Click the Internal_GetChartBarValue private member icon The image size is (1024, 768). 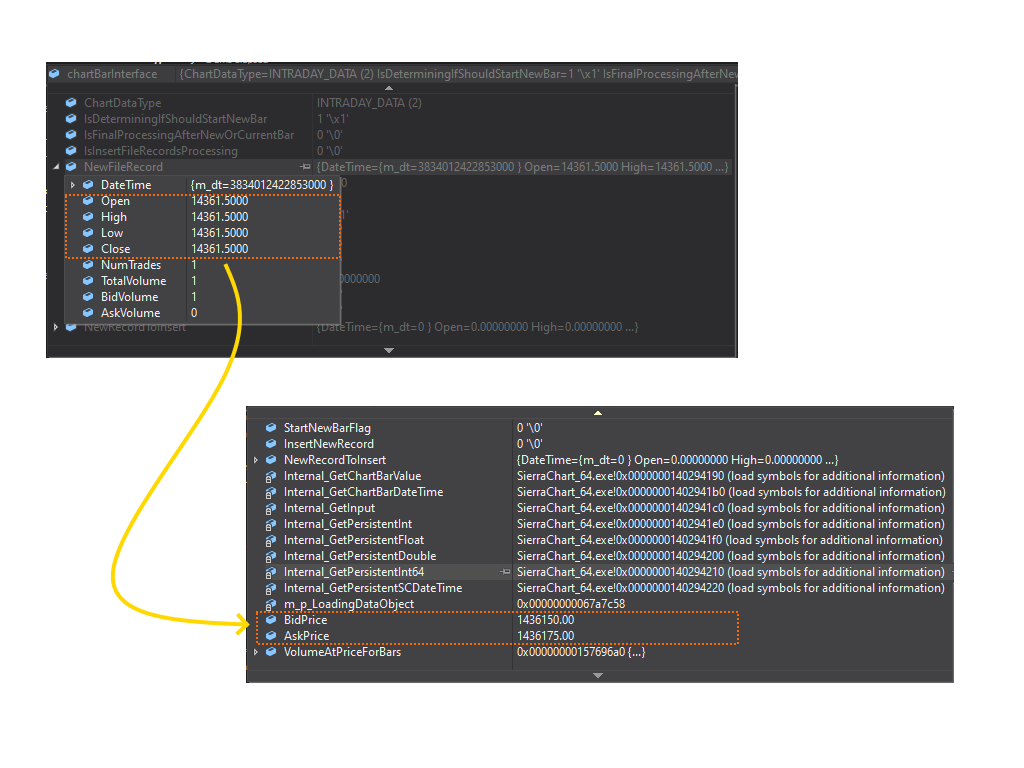(271, 477)
